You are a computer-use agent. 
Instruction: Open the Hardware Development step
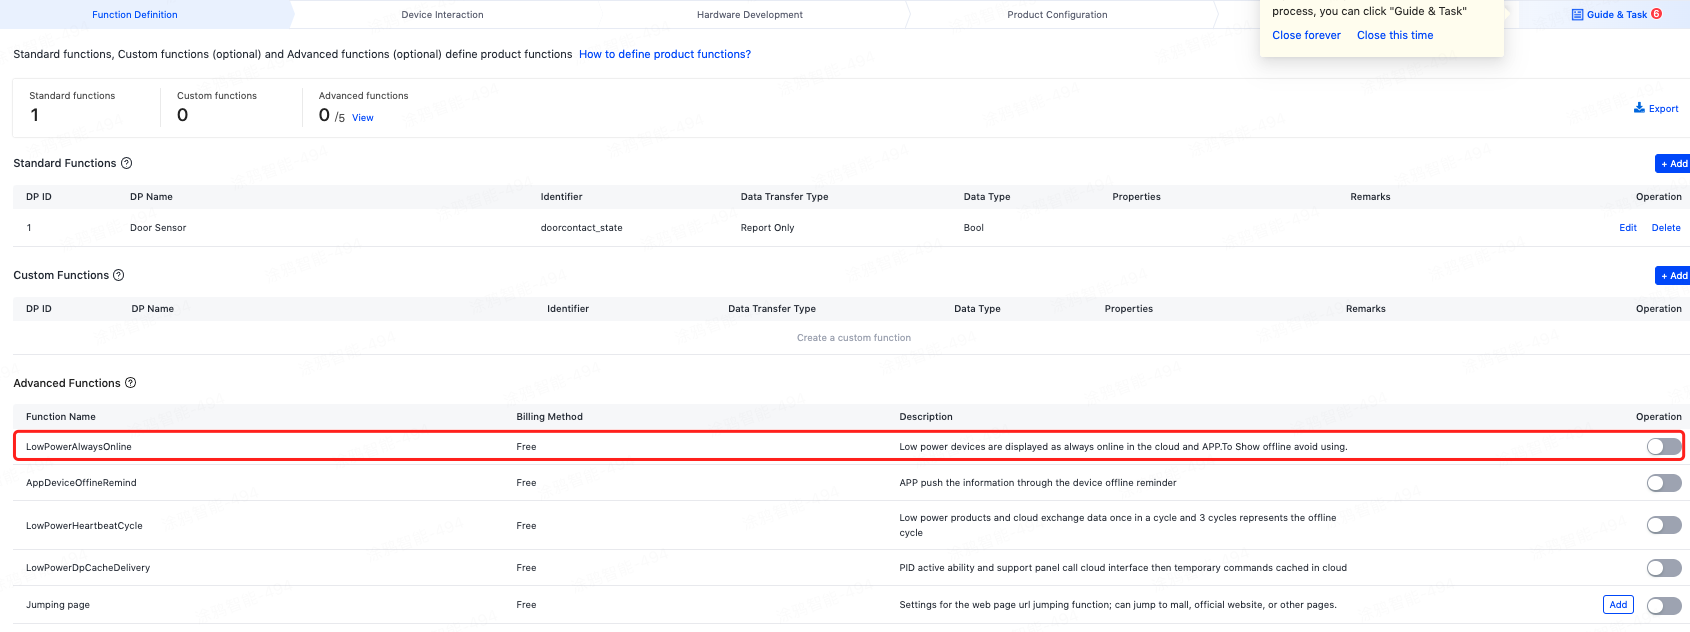749,15
